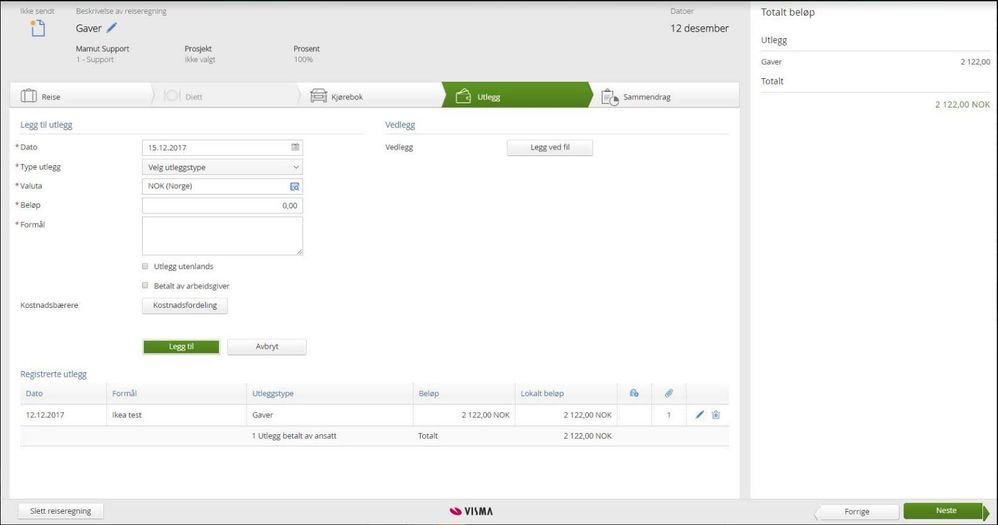Open the Velg utleggstype dropdown
Image resolution: width=998 pixels, height=525 pixels.
coord(222,167)
